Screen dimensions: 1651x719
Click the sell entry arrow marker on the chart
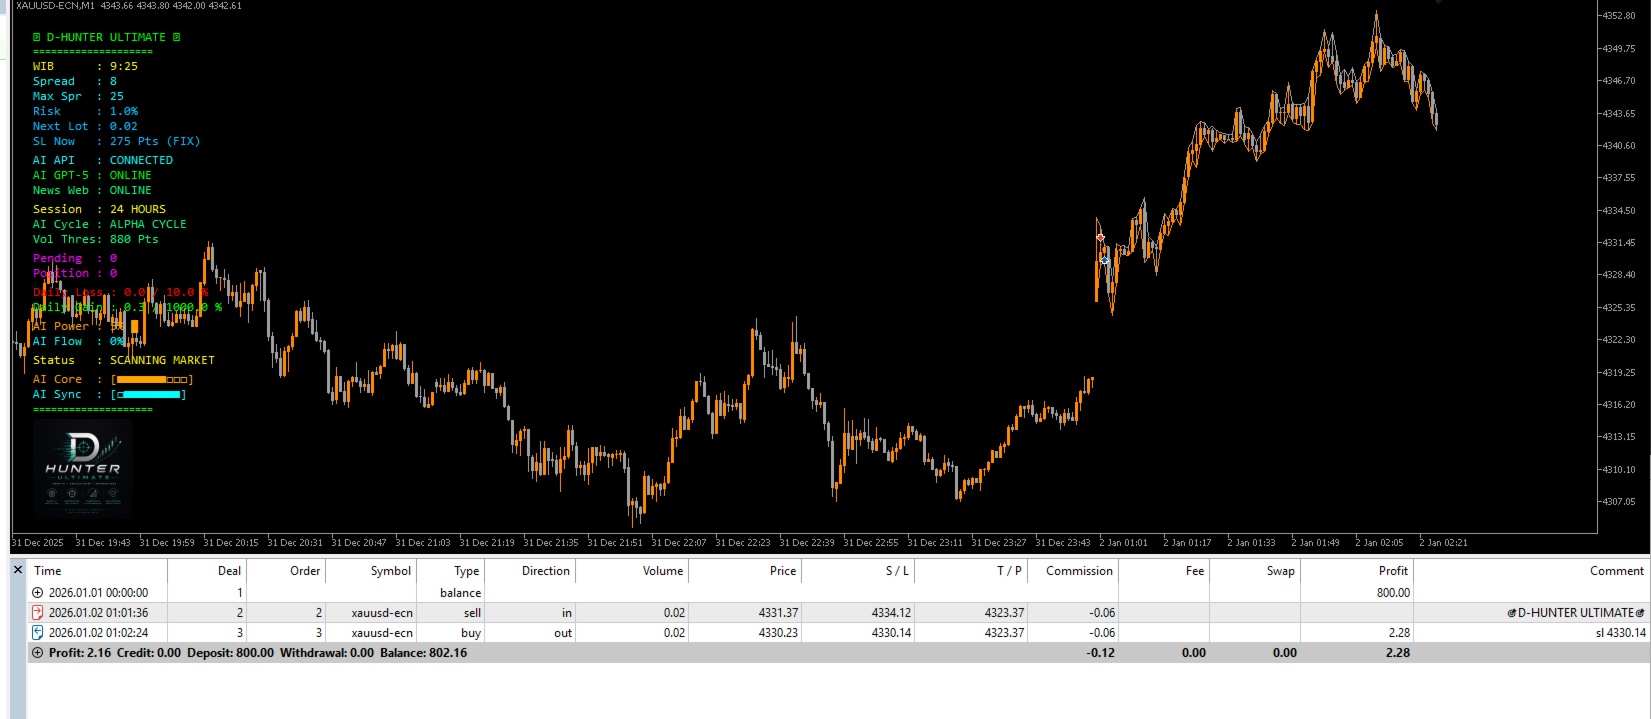point(1100,237)
